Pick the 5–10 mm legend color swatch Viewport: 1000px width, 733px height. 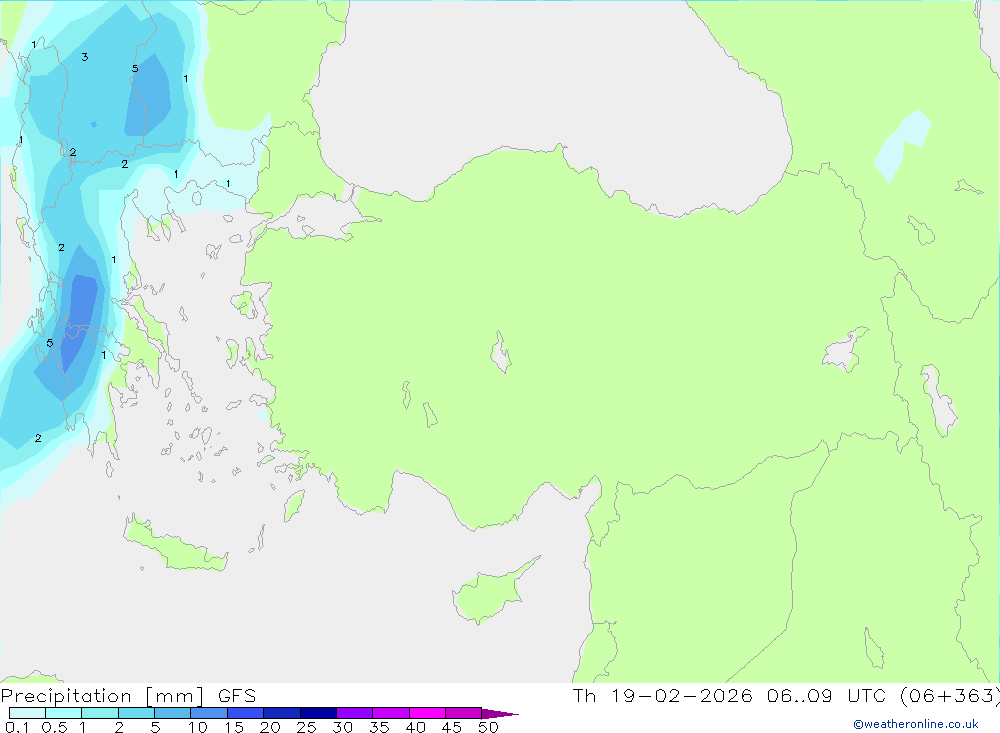(x=172, y=713)
